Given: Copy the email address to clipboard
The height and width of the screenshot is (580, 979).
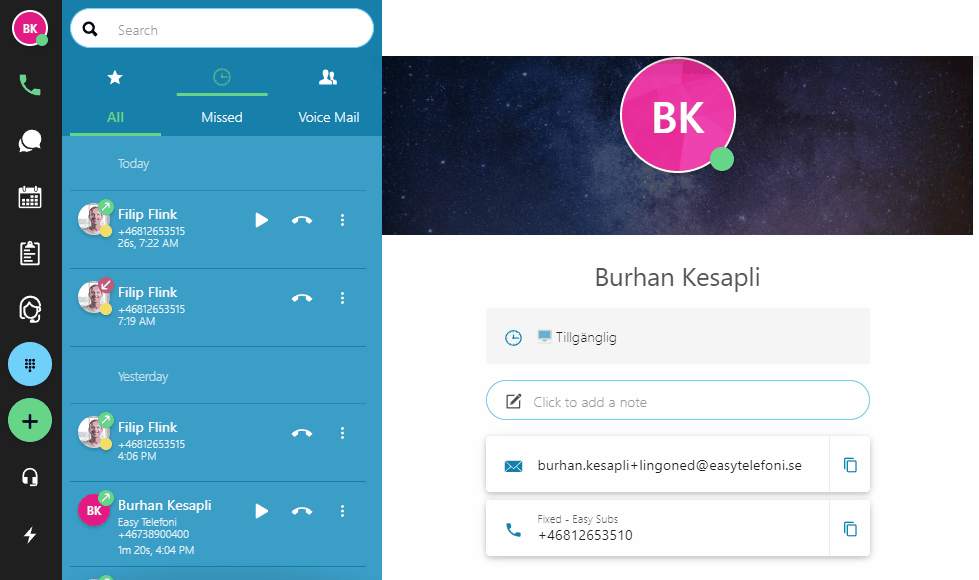Looking at the screenshot, I should coord(850,465).
